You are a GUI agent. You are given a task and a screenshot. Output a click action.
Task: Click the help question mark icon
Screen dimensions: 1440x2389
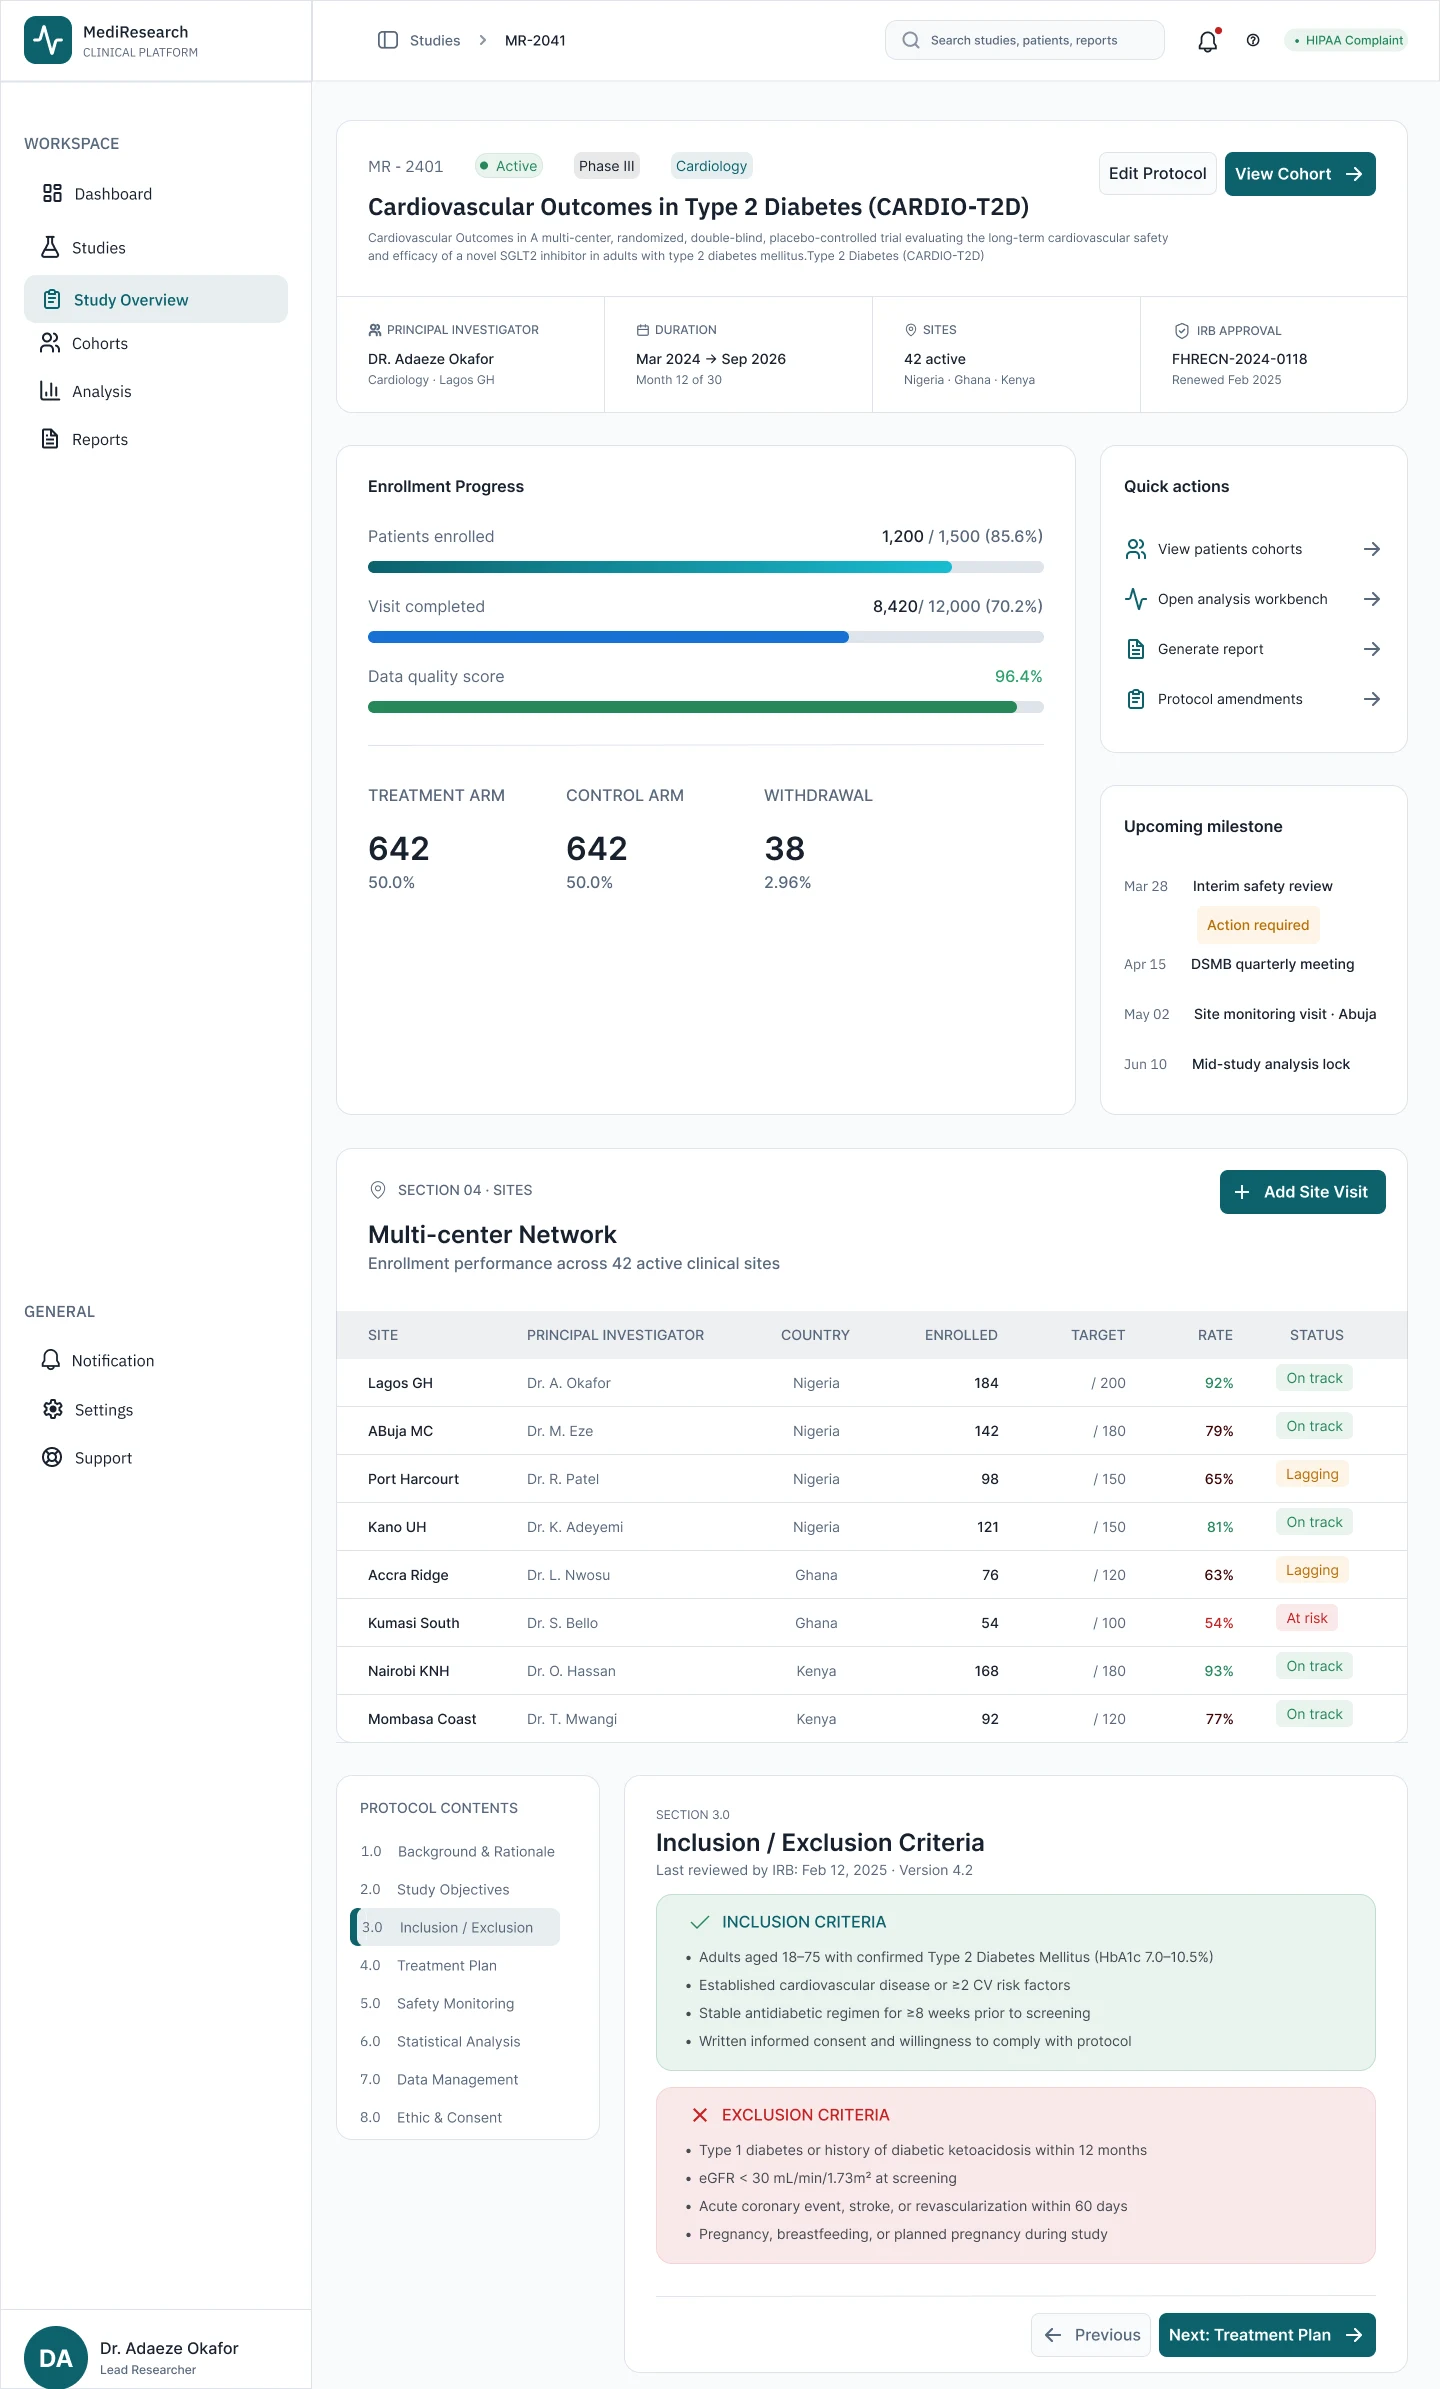tap(1253, 40)
